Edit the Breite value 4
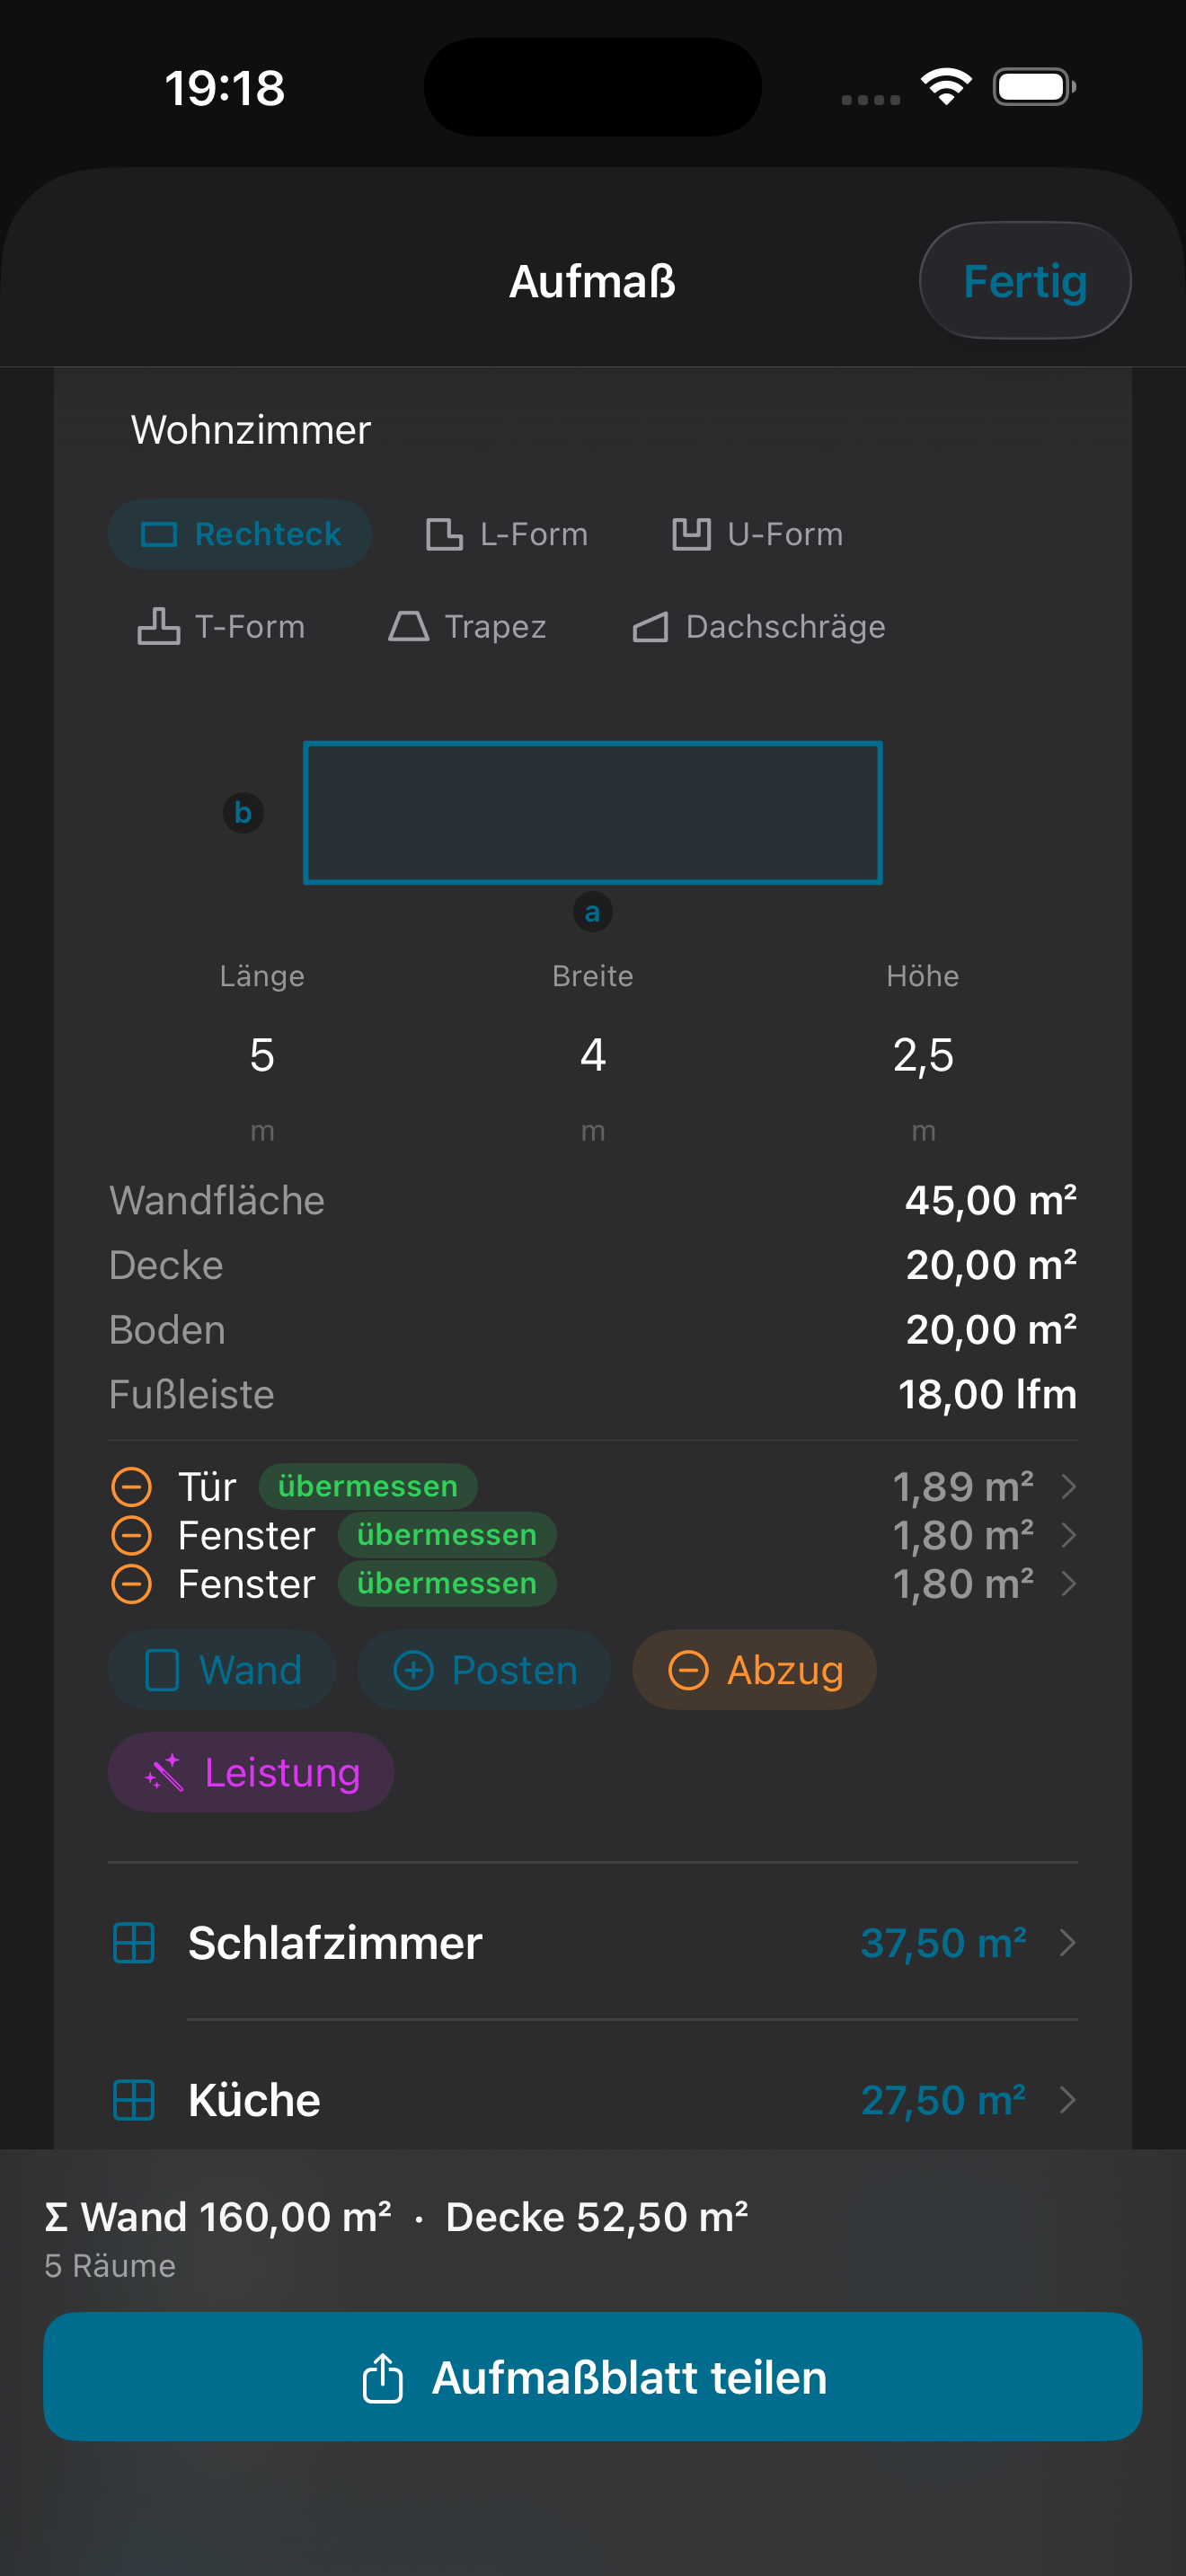 point(593,1055)
